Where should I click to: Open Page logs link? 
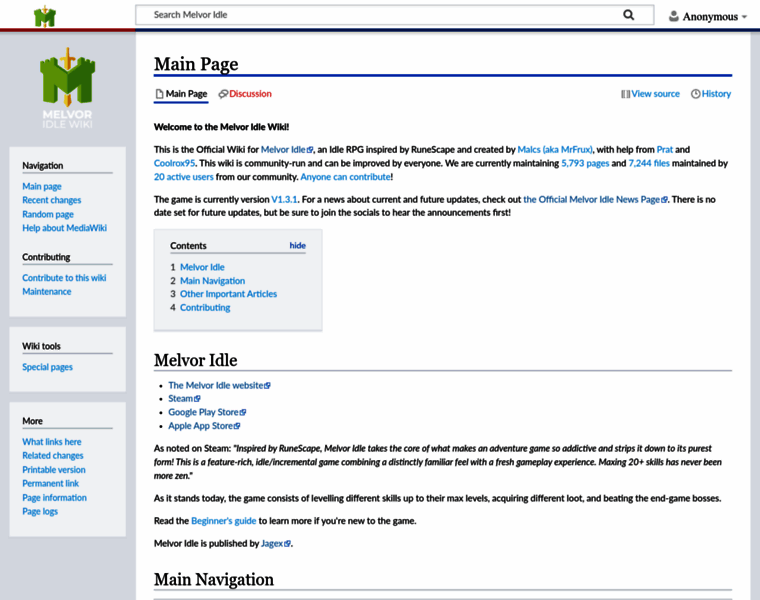(x=40, y=511)
